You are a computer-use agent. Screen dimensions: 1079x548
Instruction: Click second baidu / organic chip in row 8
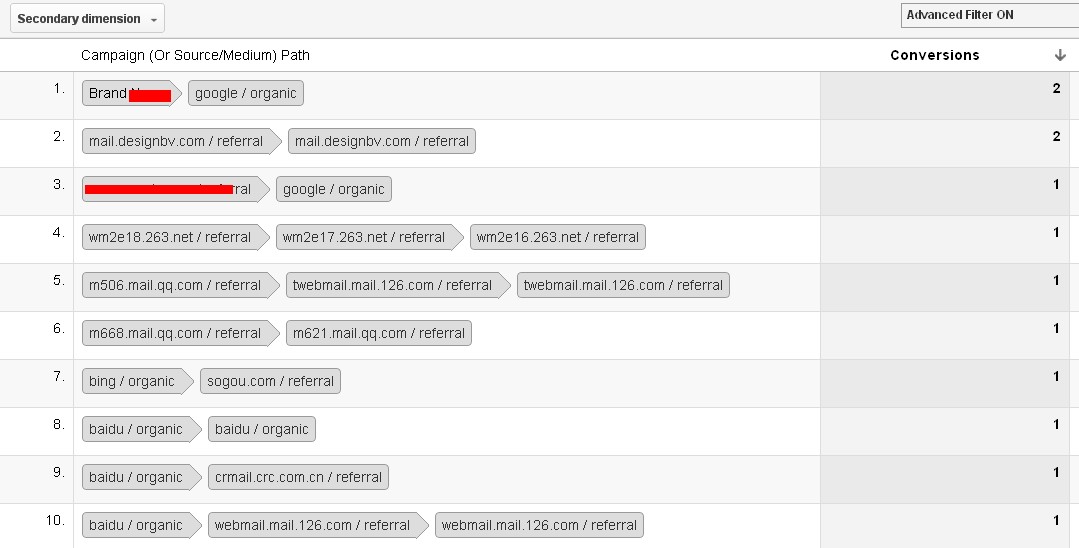click(261, 430)
